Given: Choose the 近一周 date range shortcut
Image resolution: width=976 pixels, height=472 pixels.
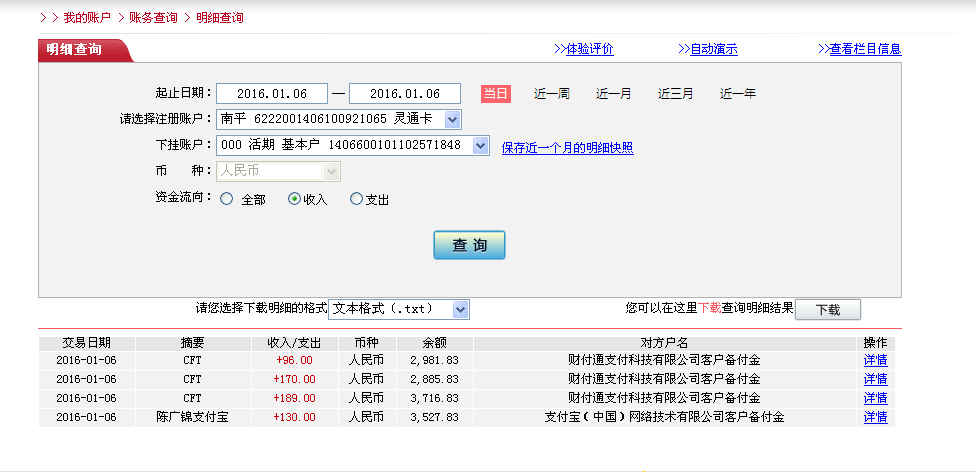Looking at the screenshot, I should tap(551, 94).
